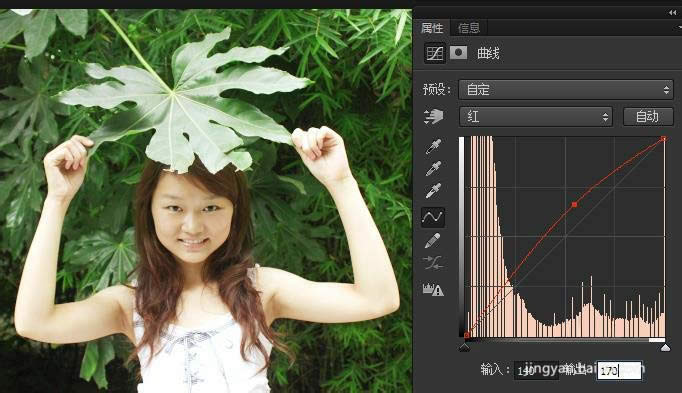The image size is (682, 393).
Task: Switch to the 属性 tab
Action: pyautogui.click(x=432, y=28)
